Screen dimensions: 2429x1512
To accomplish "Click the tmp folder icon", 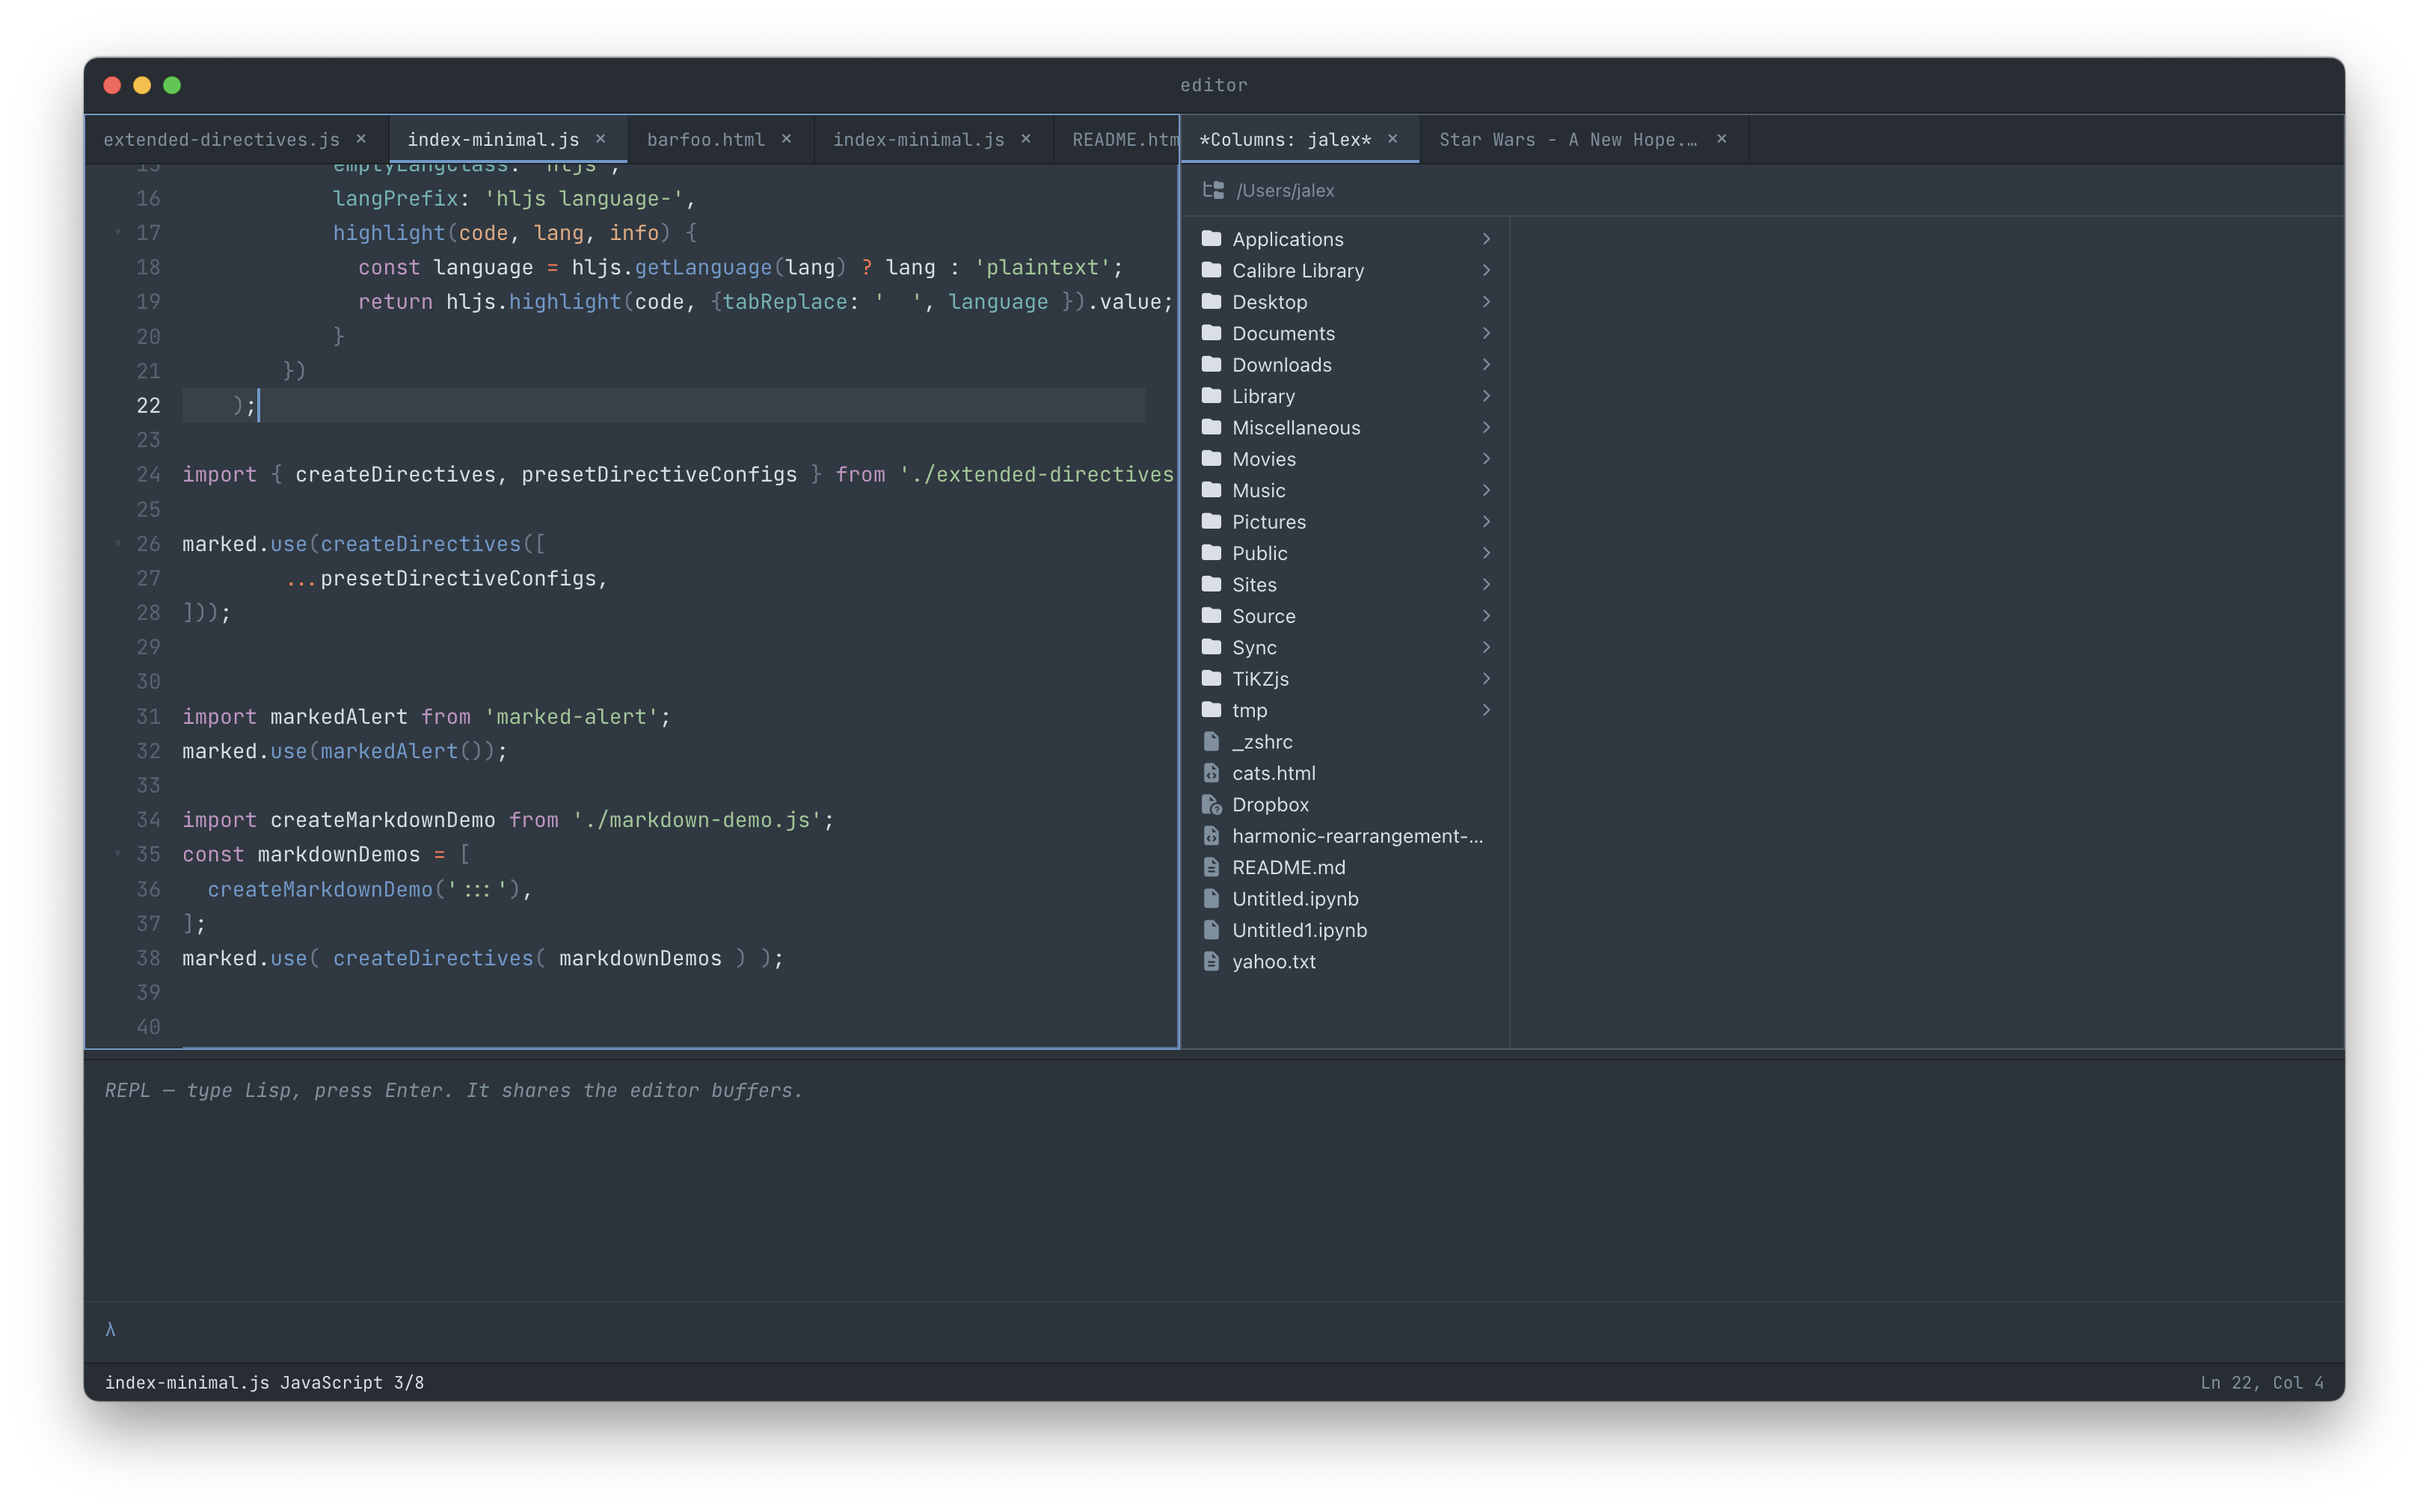I will pyautogui.click(x=1211, y=709).
